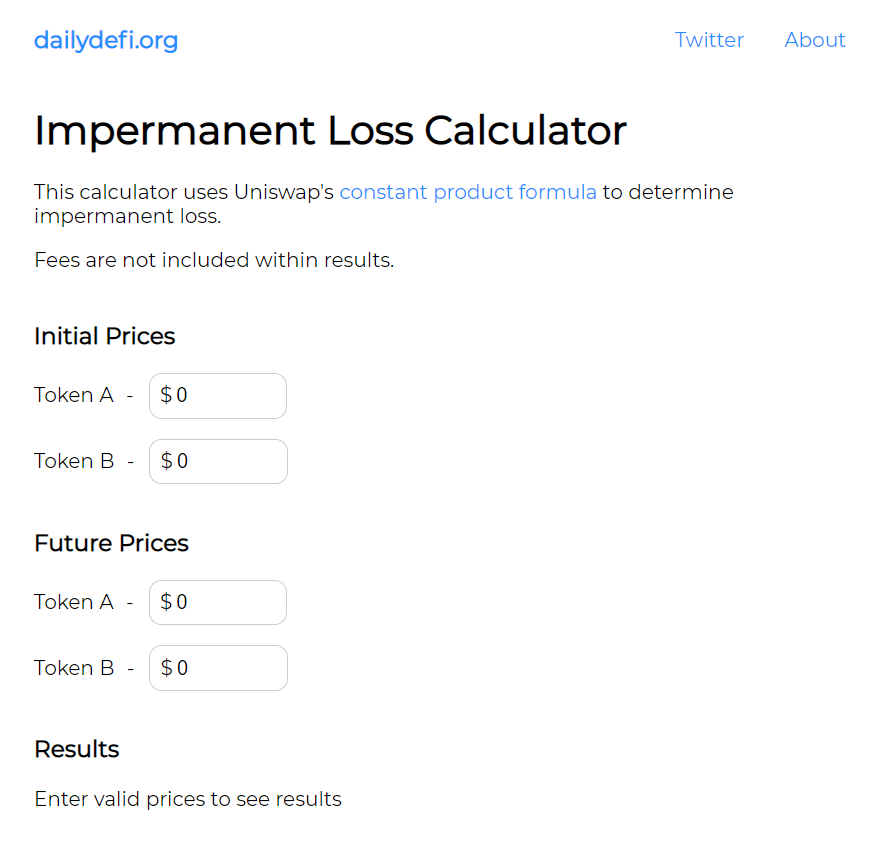The height and width of the screenshot is (861, 878).
Task: Click dollar sign in initial Token A field
Action: (166, 396)
